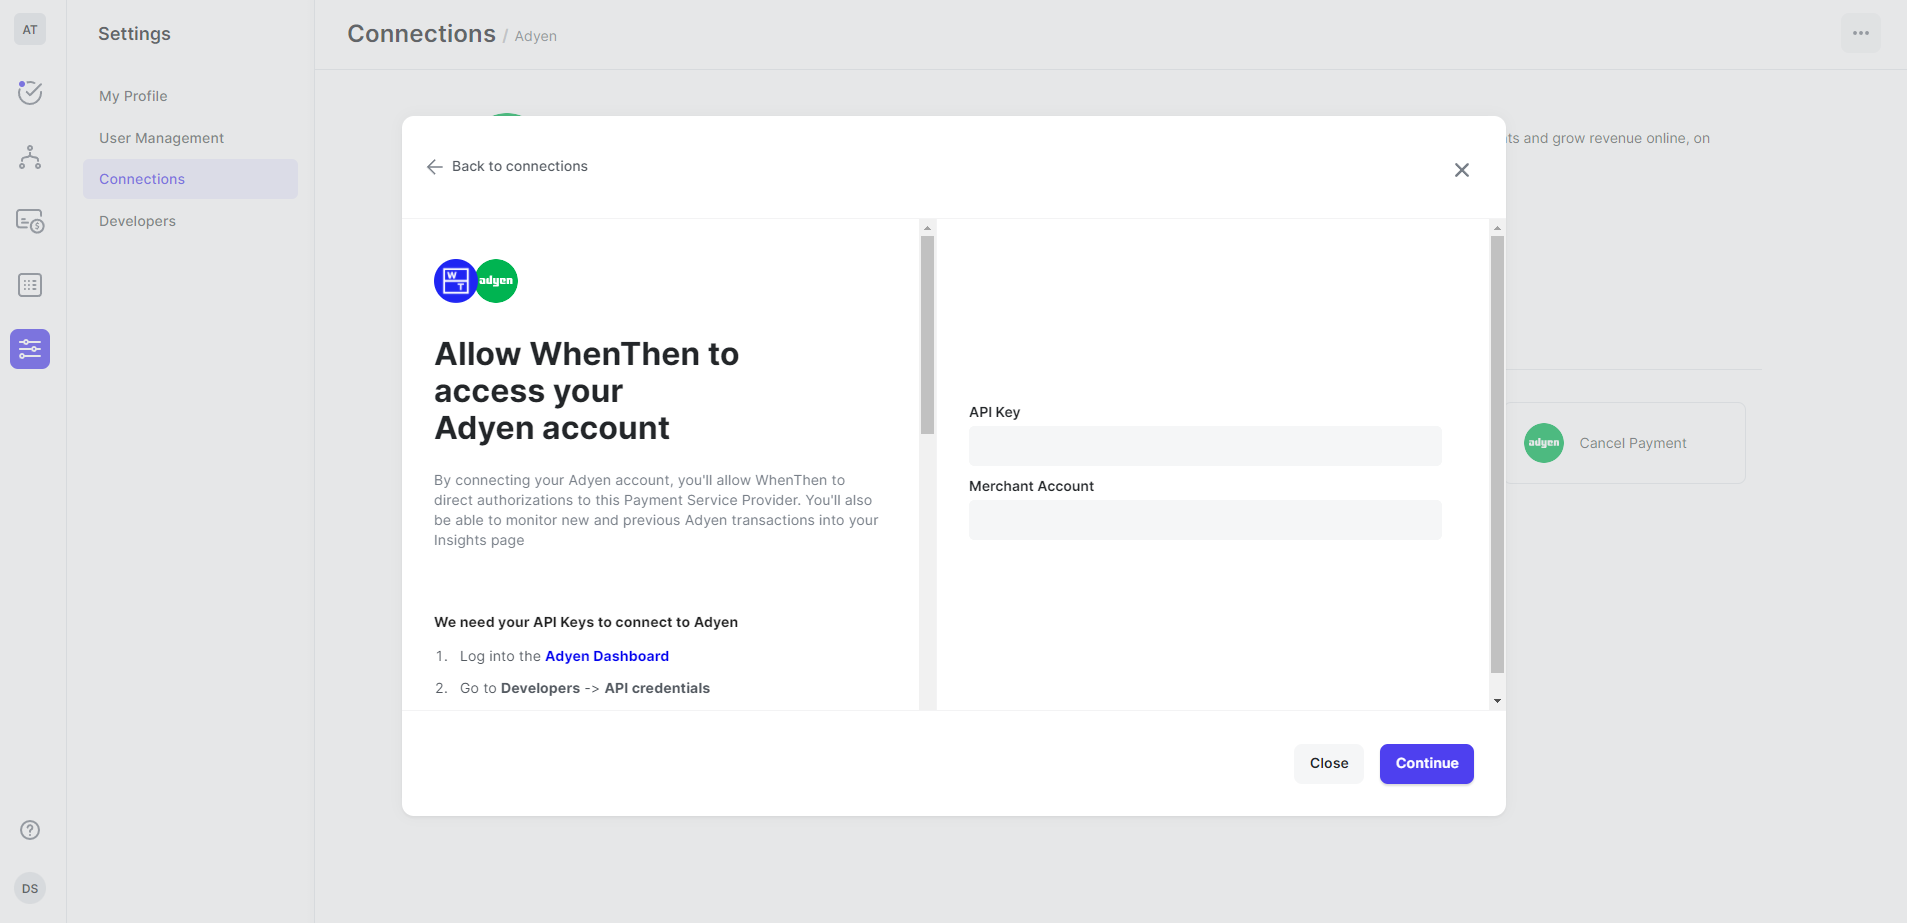Image resolution: width=1907 pixels, height=923 pixels.
Task: Click the more options ellipsis icon top right
Action: pos(1861,32)
